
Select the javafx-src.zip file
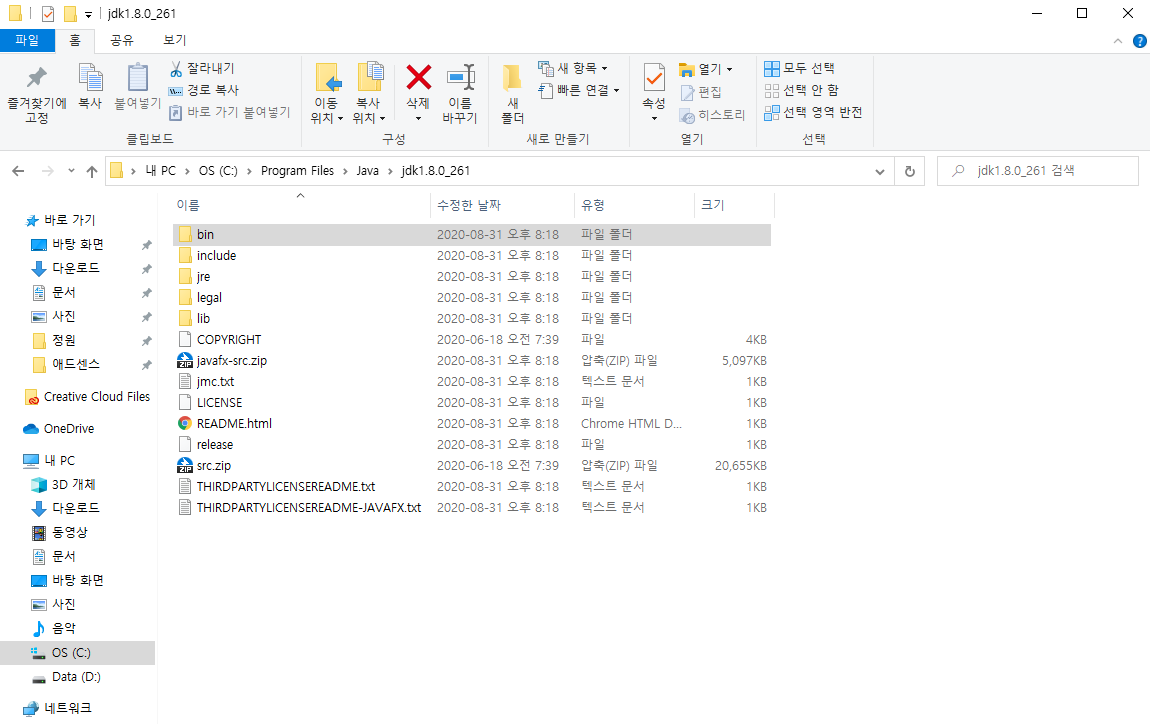472,360
